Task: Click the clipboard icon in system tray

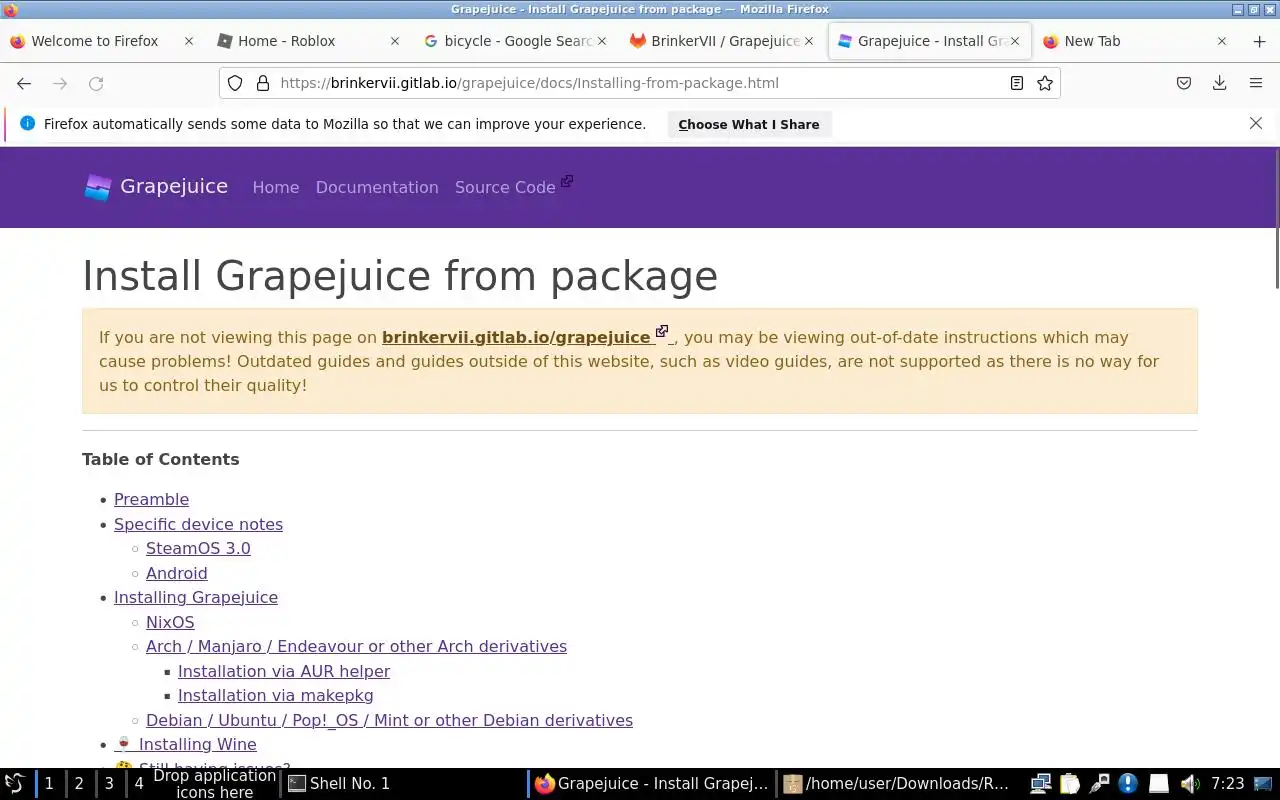Action: [1070, 783]
